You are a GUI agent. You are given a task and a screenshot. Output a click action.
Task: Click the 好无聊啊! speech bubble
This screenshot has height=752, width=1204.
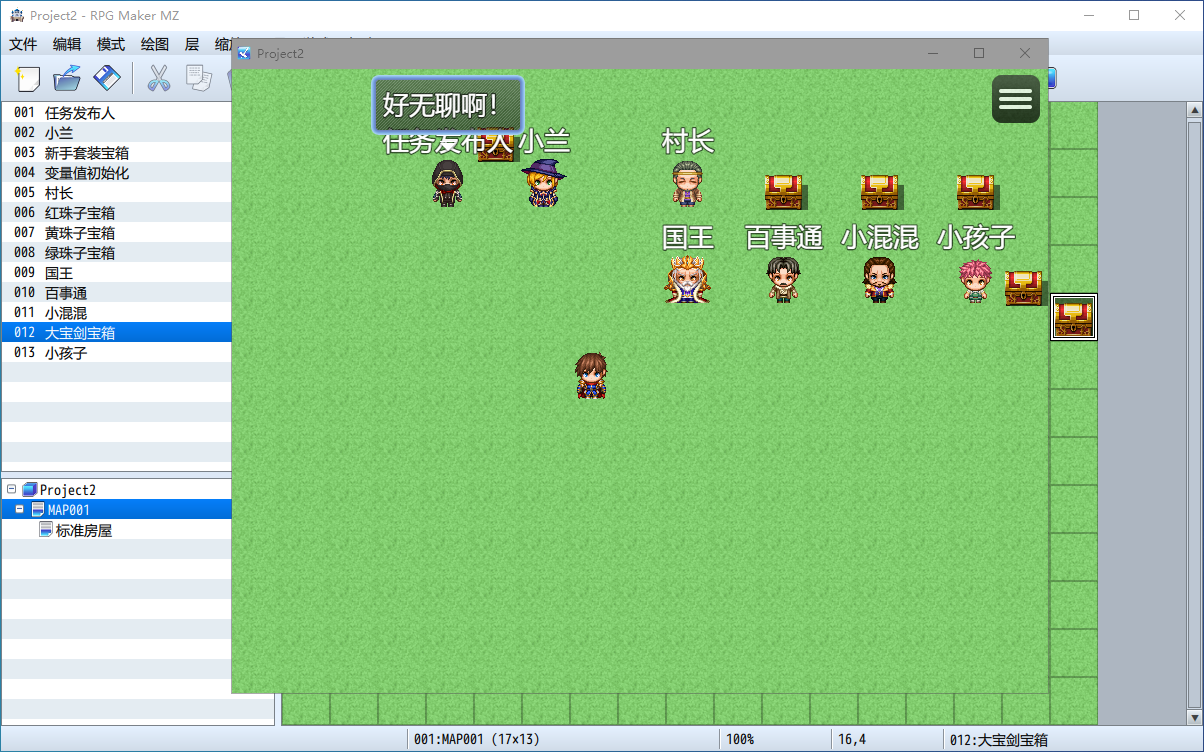coord(447,105)
